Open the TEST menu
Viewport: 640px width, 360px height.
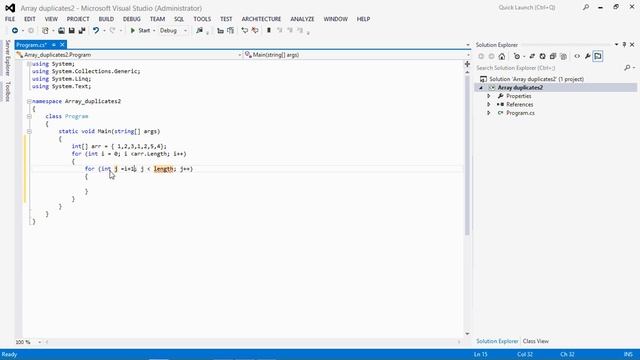pos(226,19)
